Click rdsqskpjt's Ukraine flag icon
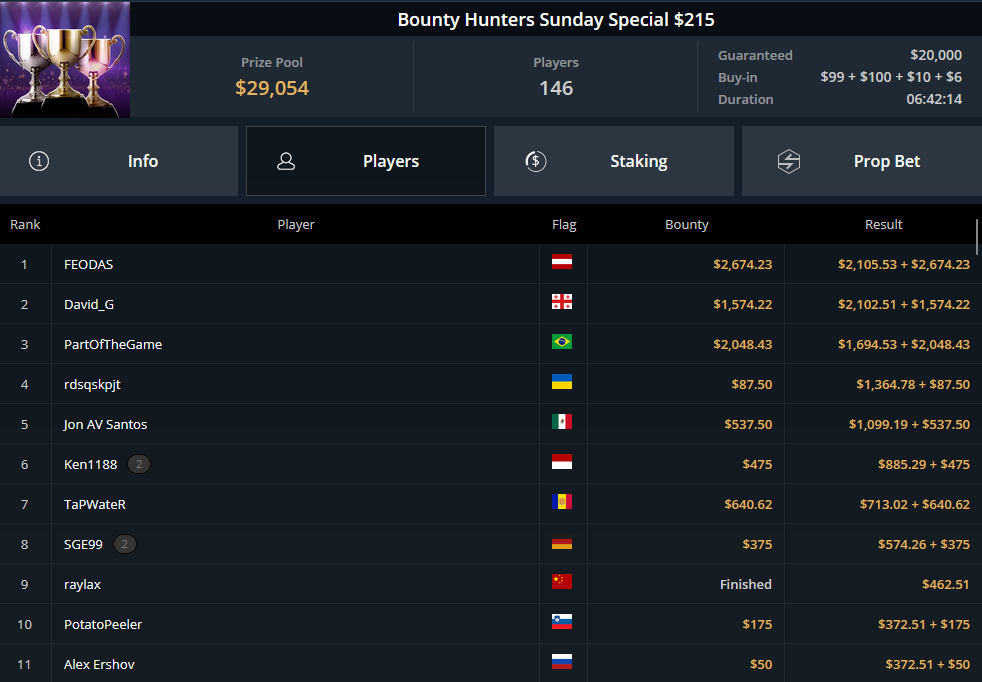 [x=562, y=382]
